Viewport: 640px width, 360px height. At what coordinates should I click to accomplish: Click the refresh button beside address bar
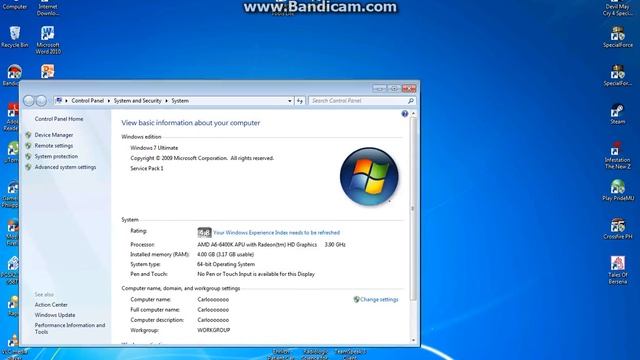300,101
